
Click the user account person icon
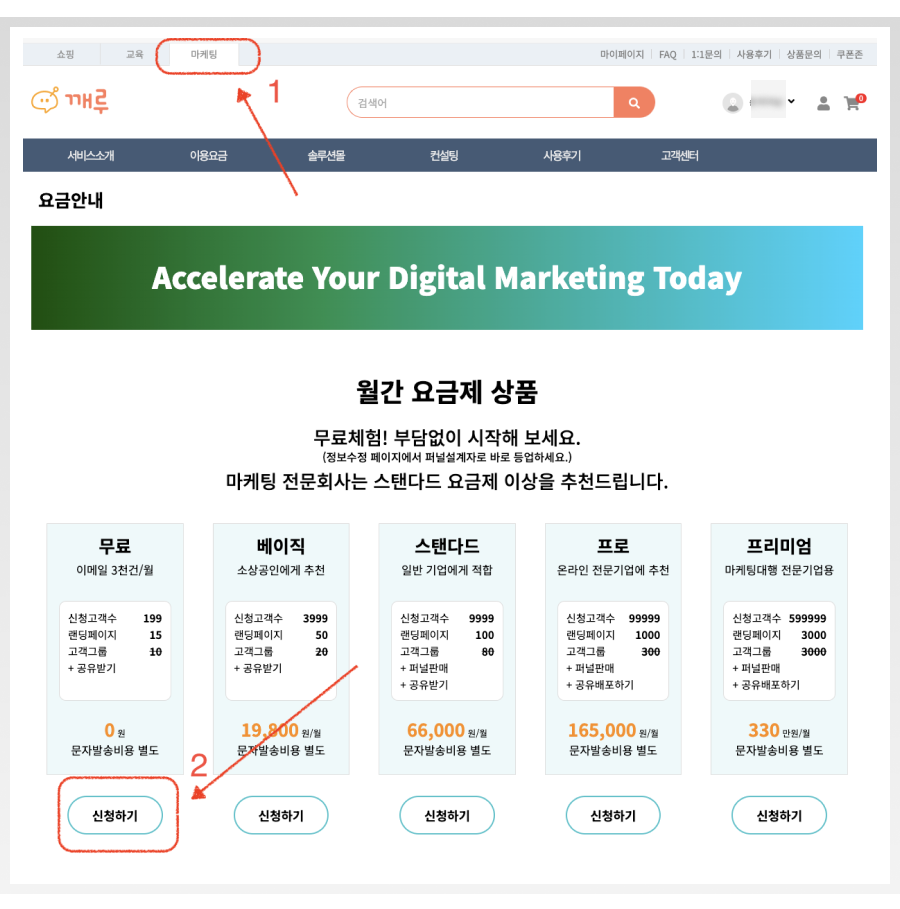coord(823,103)
